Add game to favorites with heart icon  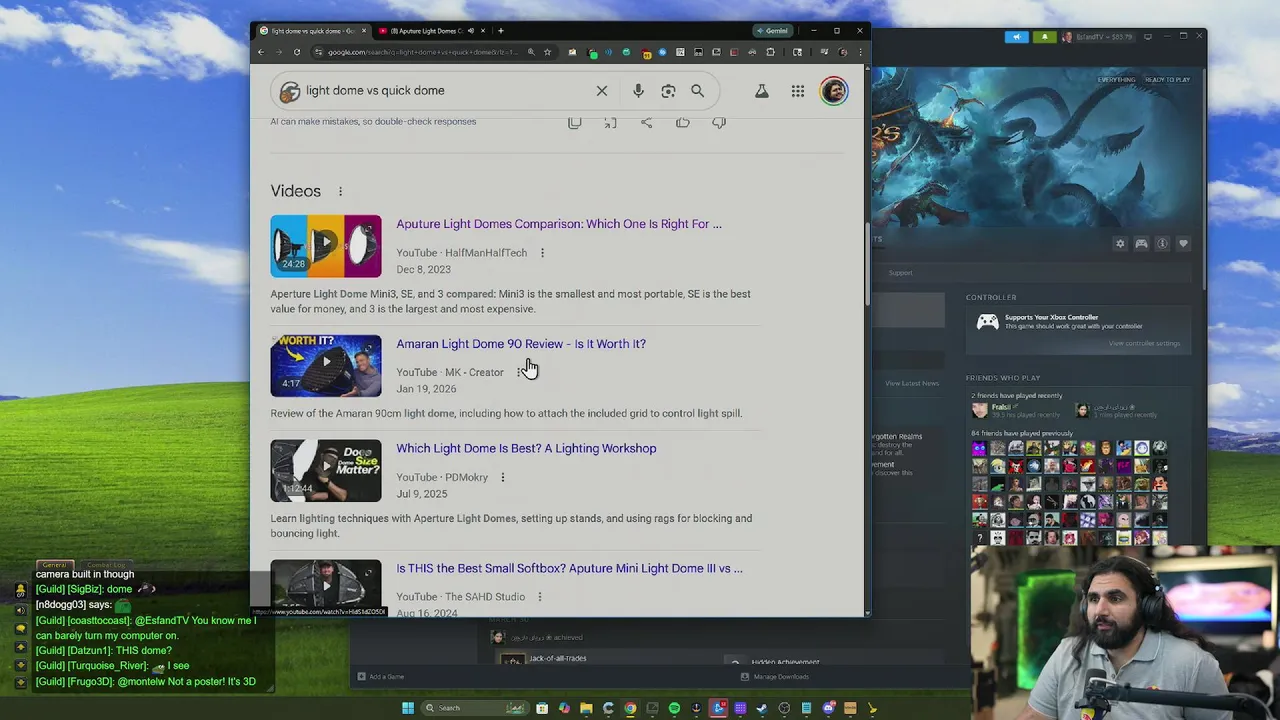(x=1183, y=243)
